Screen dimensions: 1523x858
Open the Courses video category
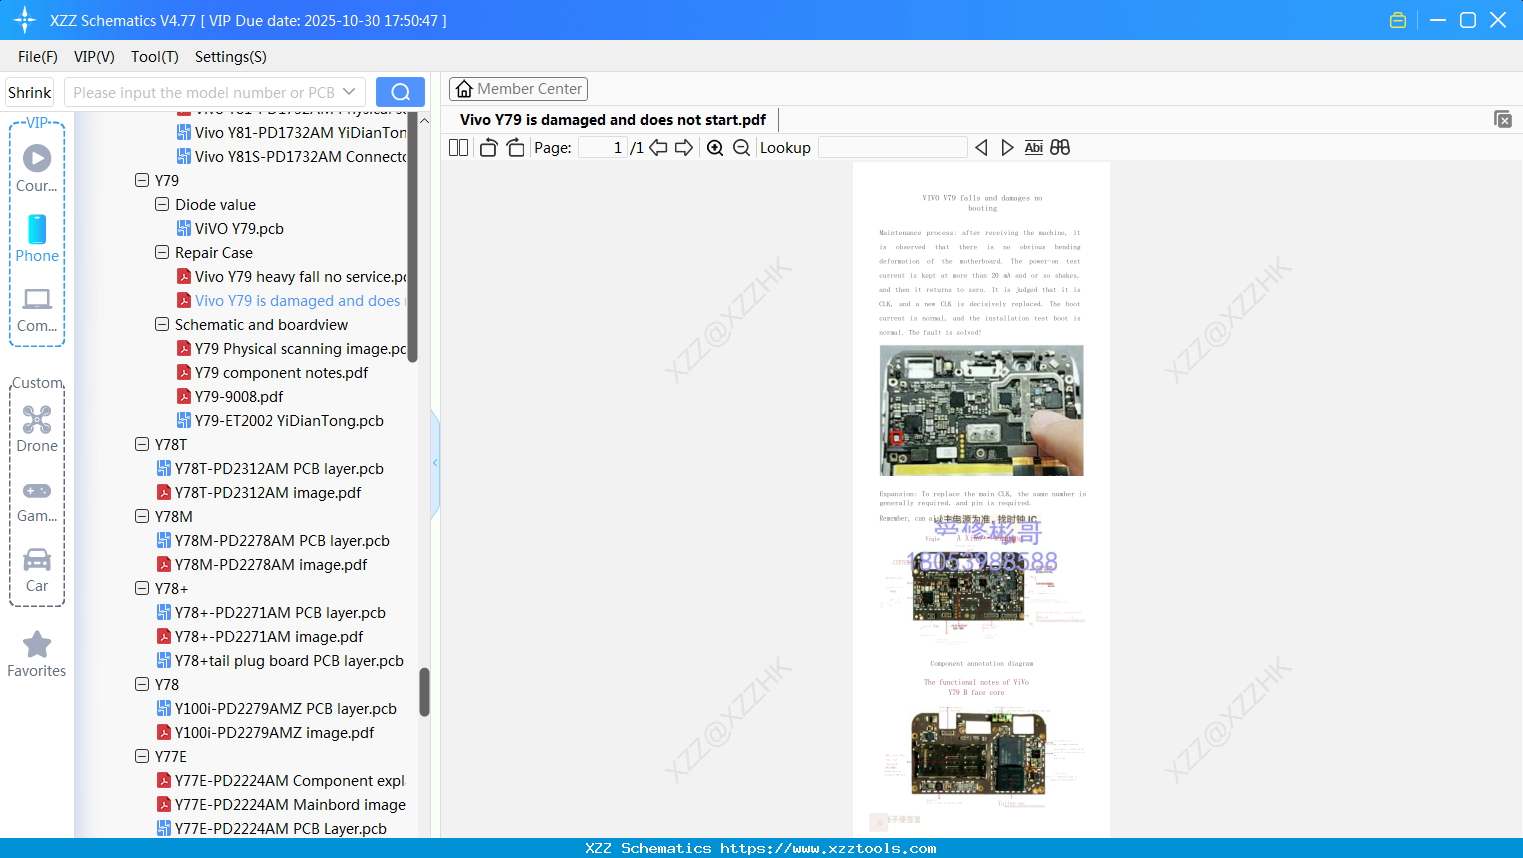[37, 168]
